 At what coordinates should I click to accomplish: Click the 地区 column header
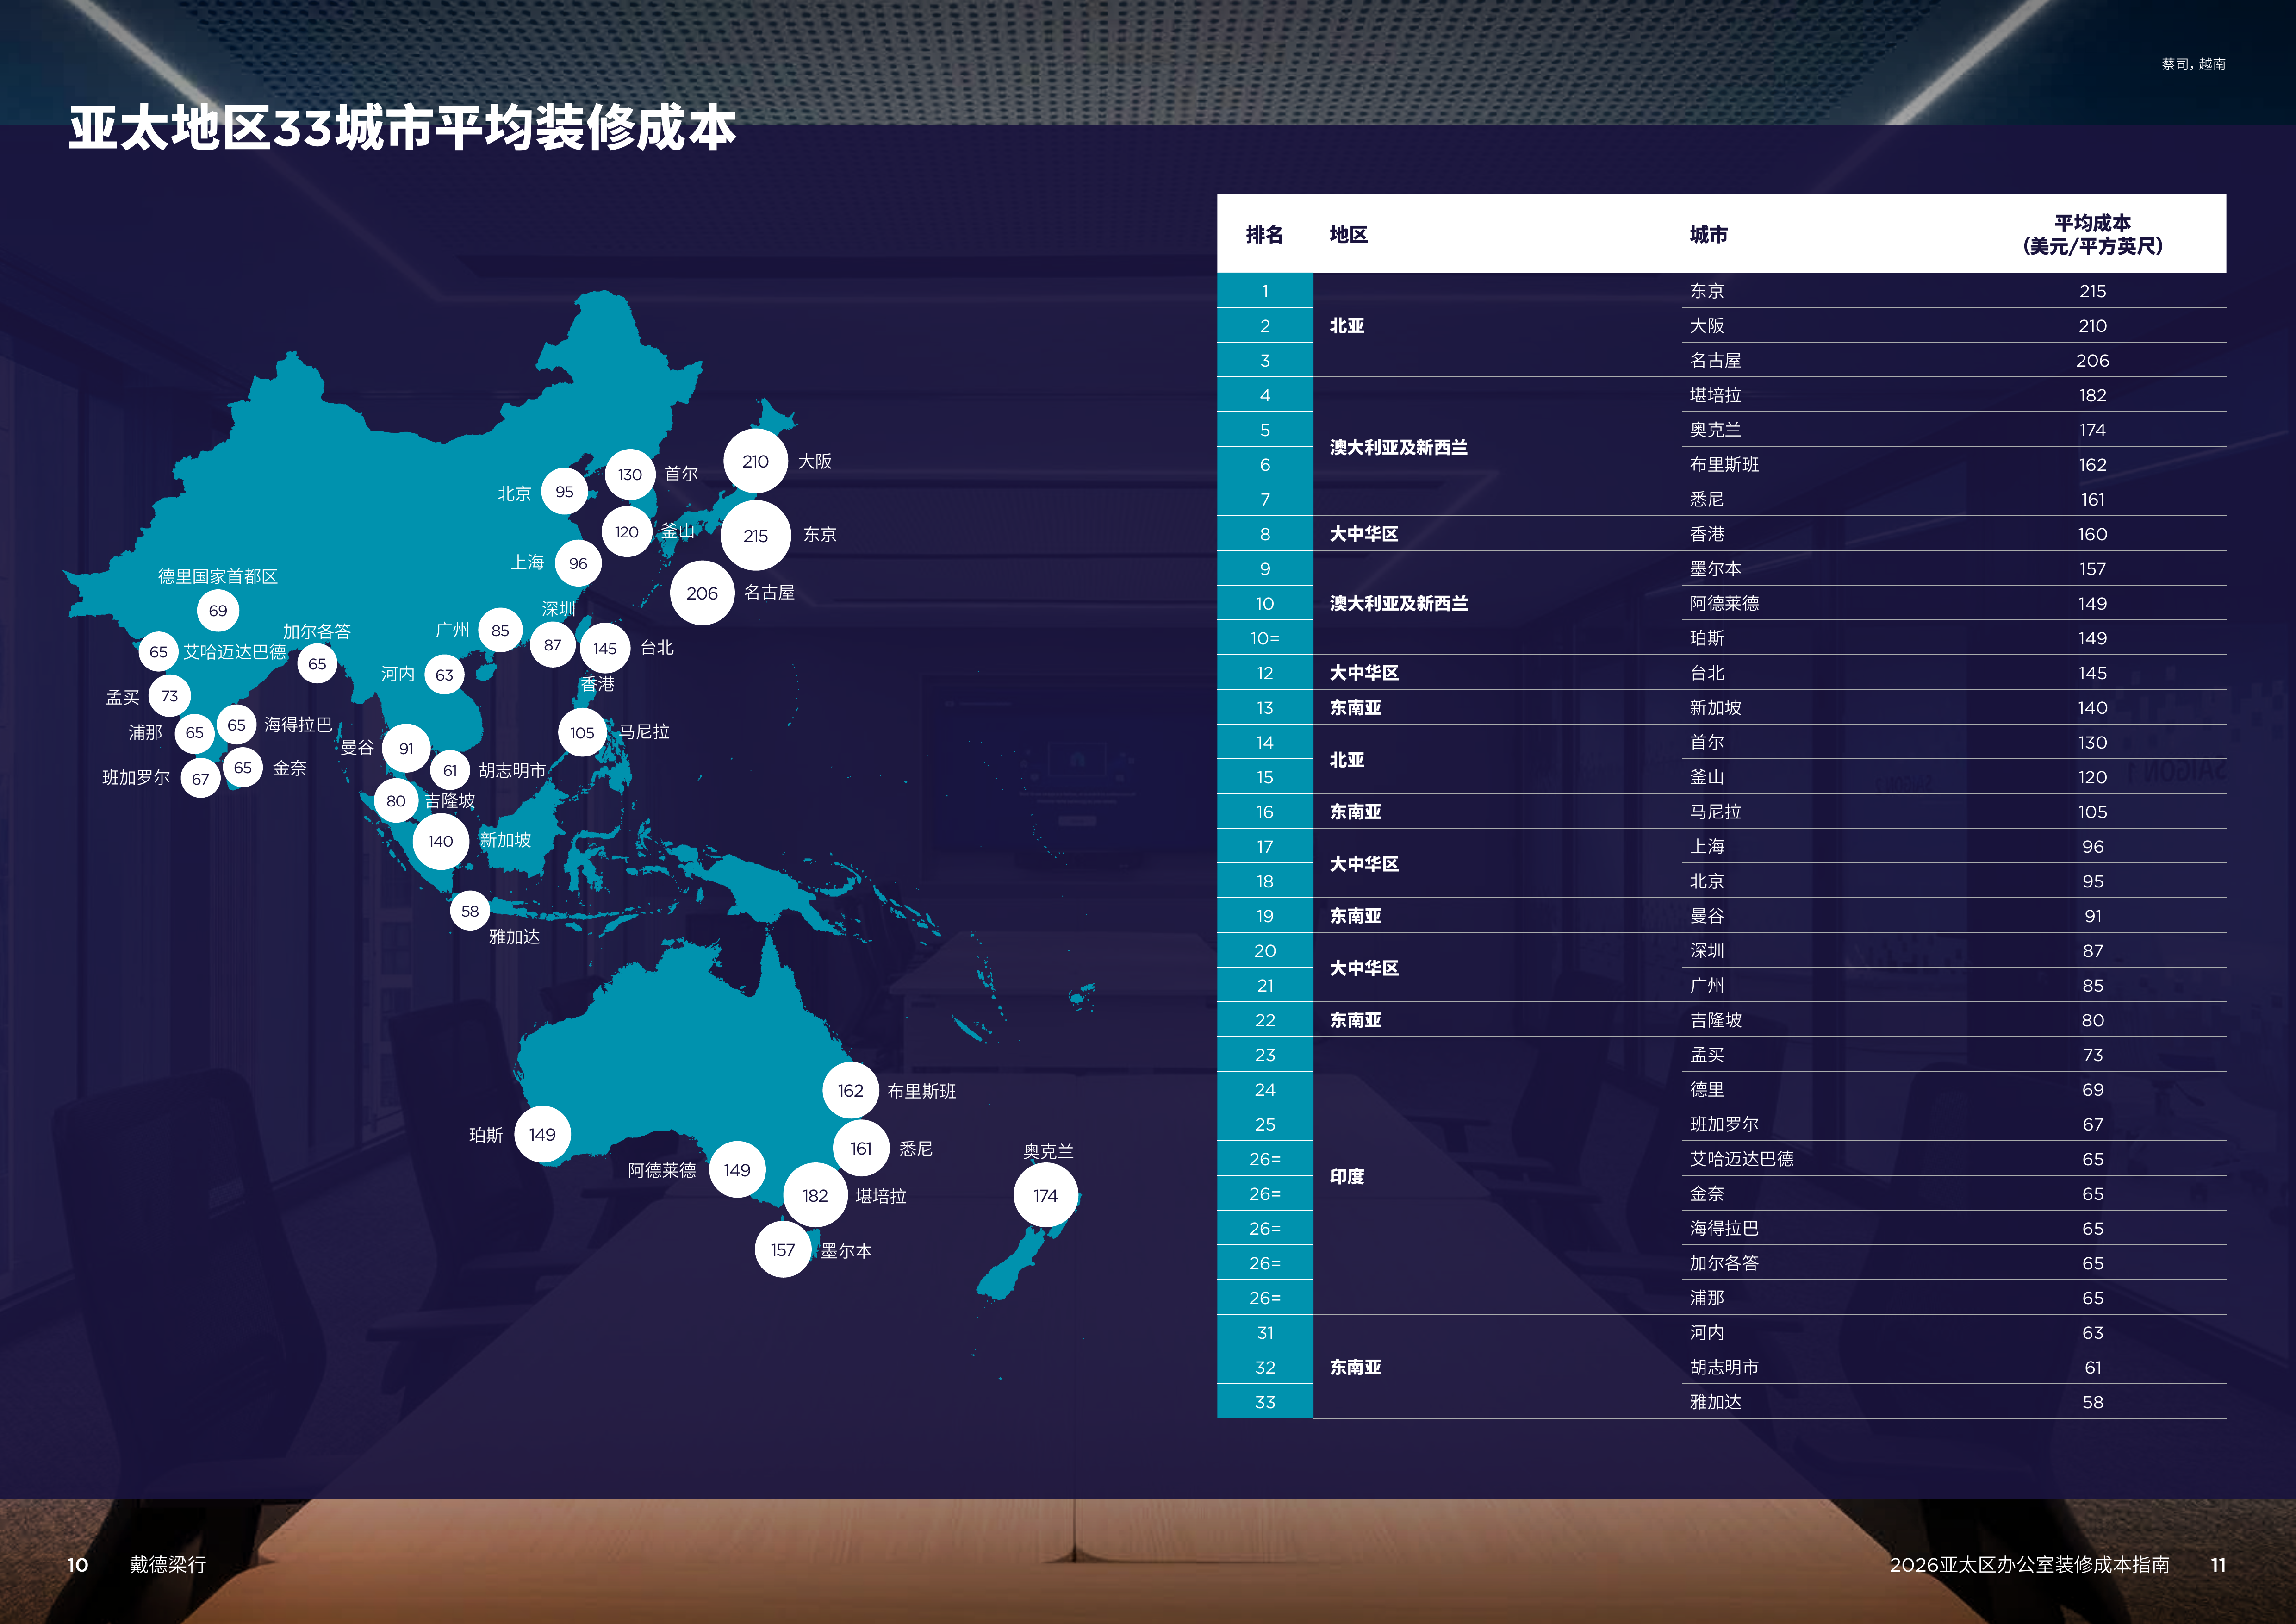click(1349, 234)
